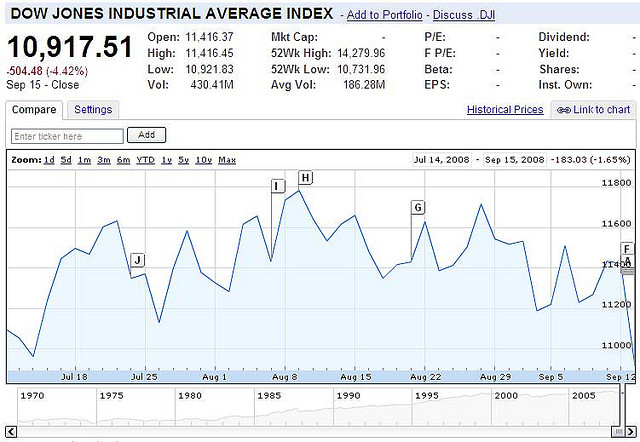Click the 52Wk Low value 10,731.96
640x442 pixels.
(x=361, y=69)
